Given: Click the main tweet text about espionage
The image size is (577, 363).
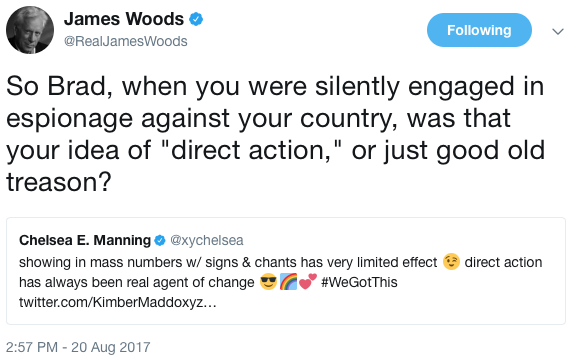Looking at the screenshot, I should [x=275, y=134].
